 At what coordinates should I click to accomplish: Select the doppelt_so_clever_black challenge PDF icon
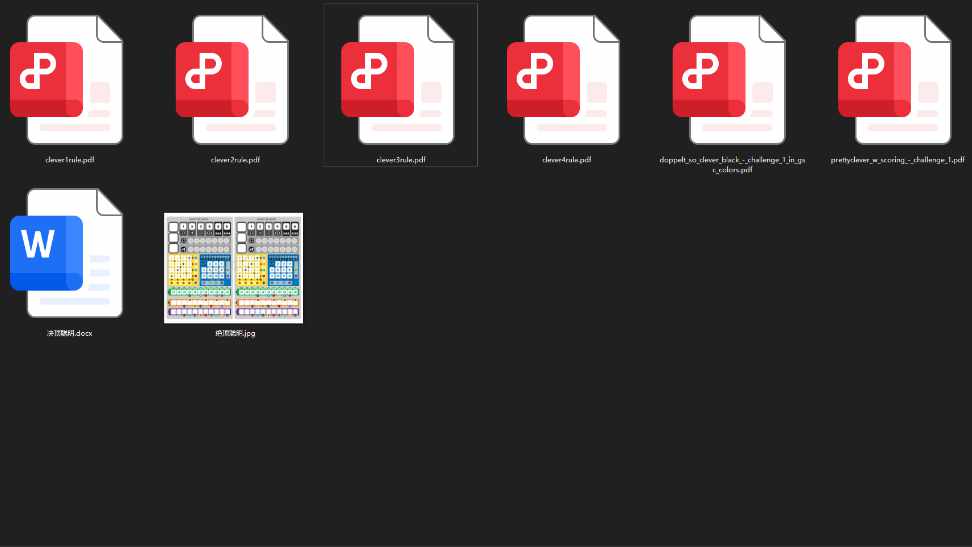point(732,80)
